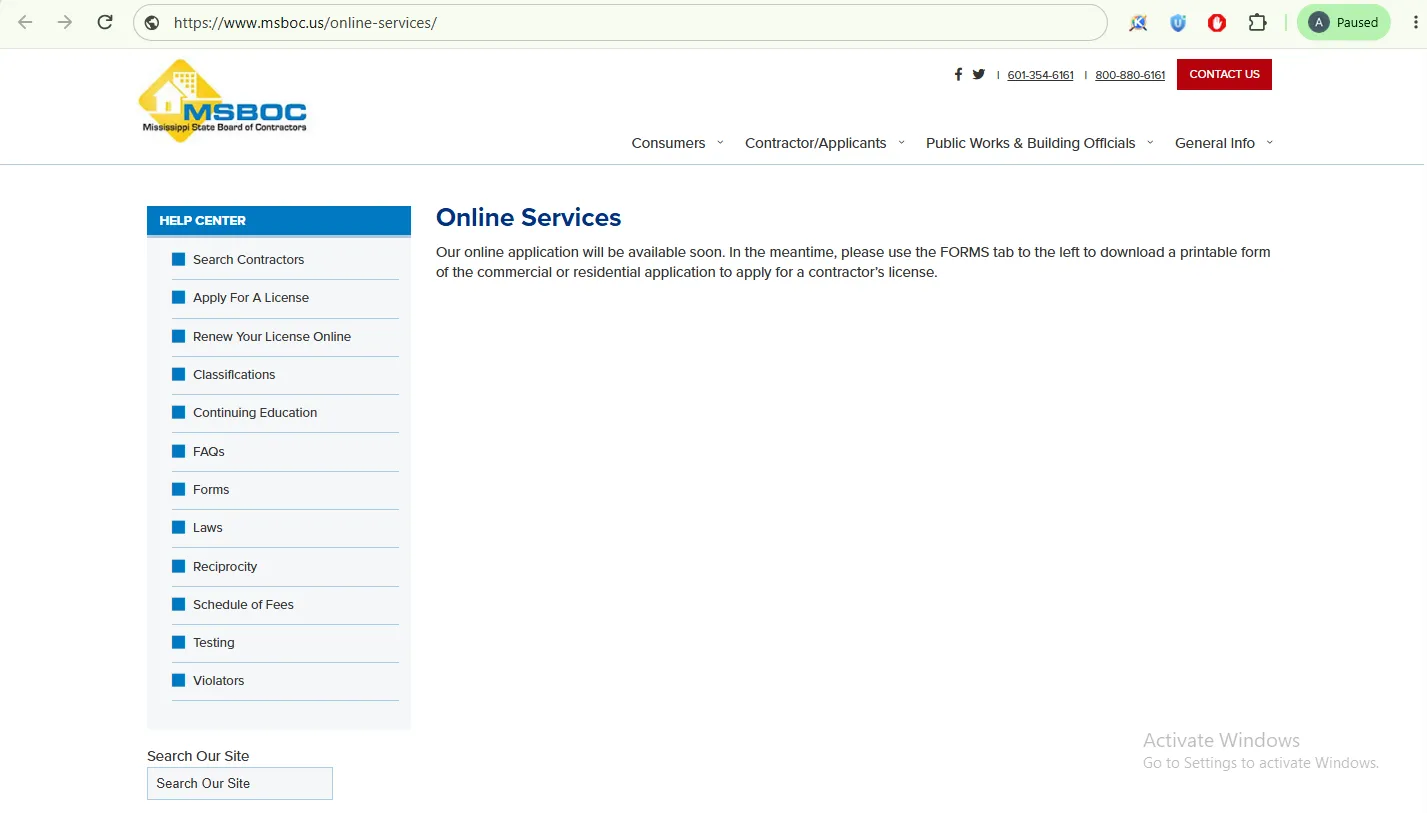Click the red stop-hand extension icon
The width and height of the screenshot is (1427, 813).
[x=1217, y=22]
